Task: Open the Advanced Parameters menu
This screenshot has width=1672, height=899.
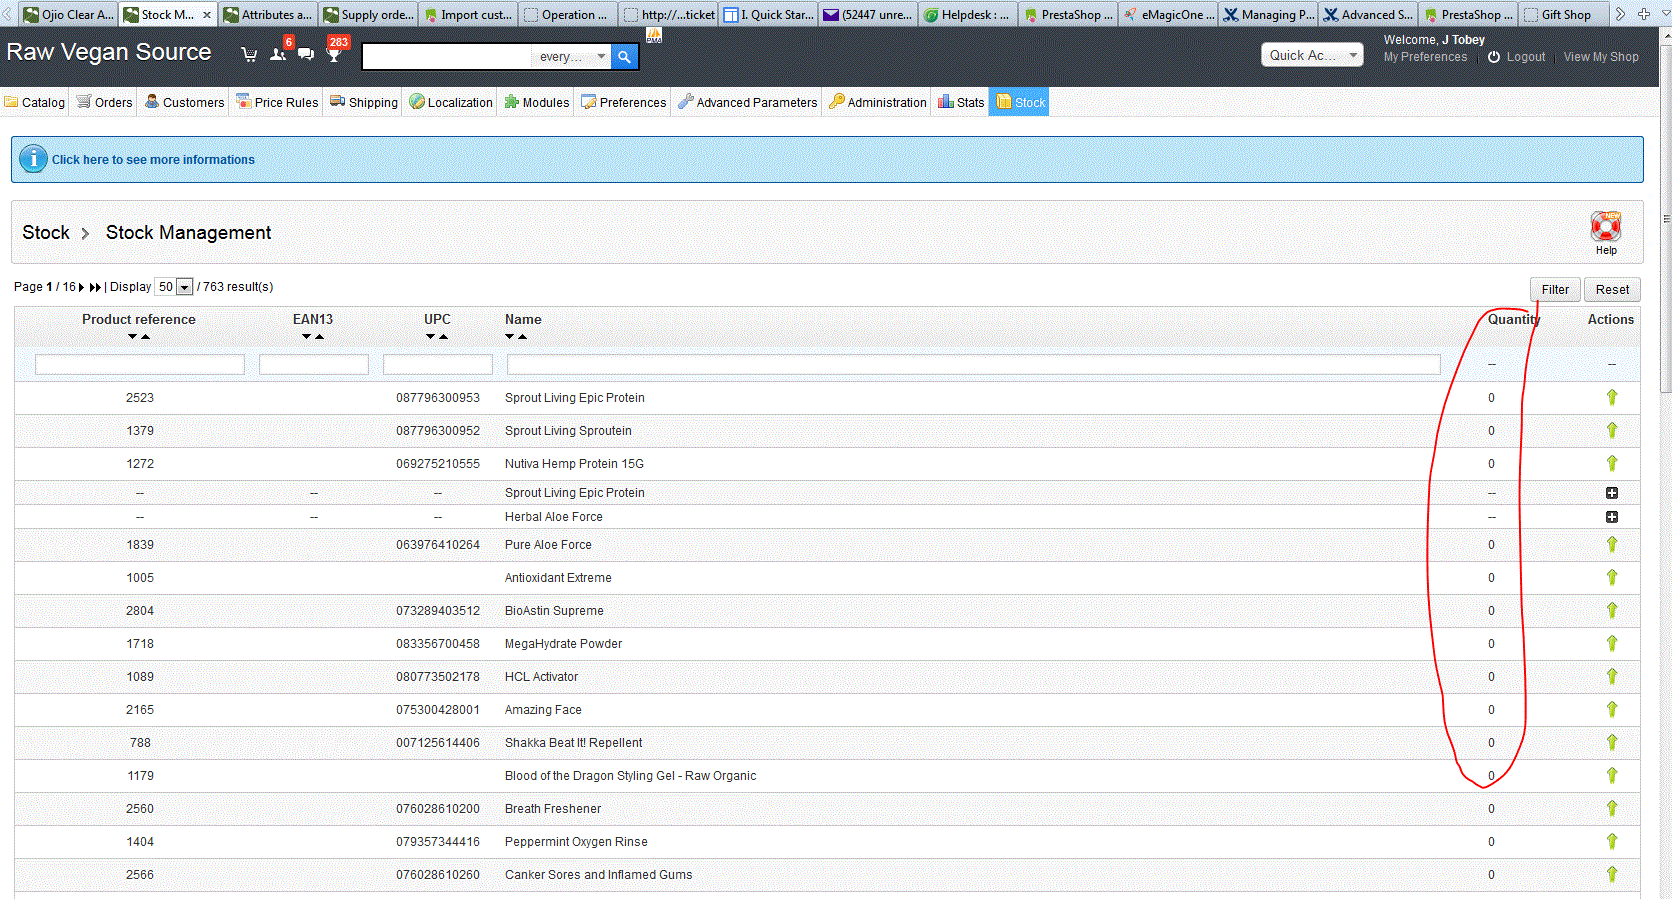Action: click(747, 102)
